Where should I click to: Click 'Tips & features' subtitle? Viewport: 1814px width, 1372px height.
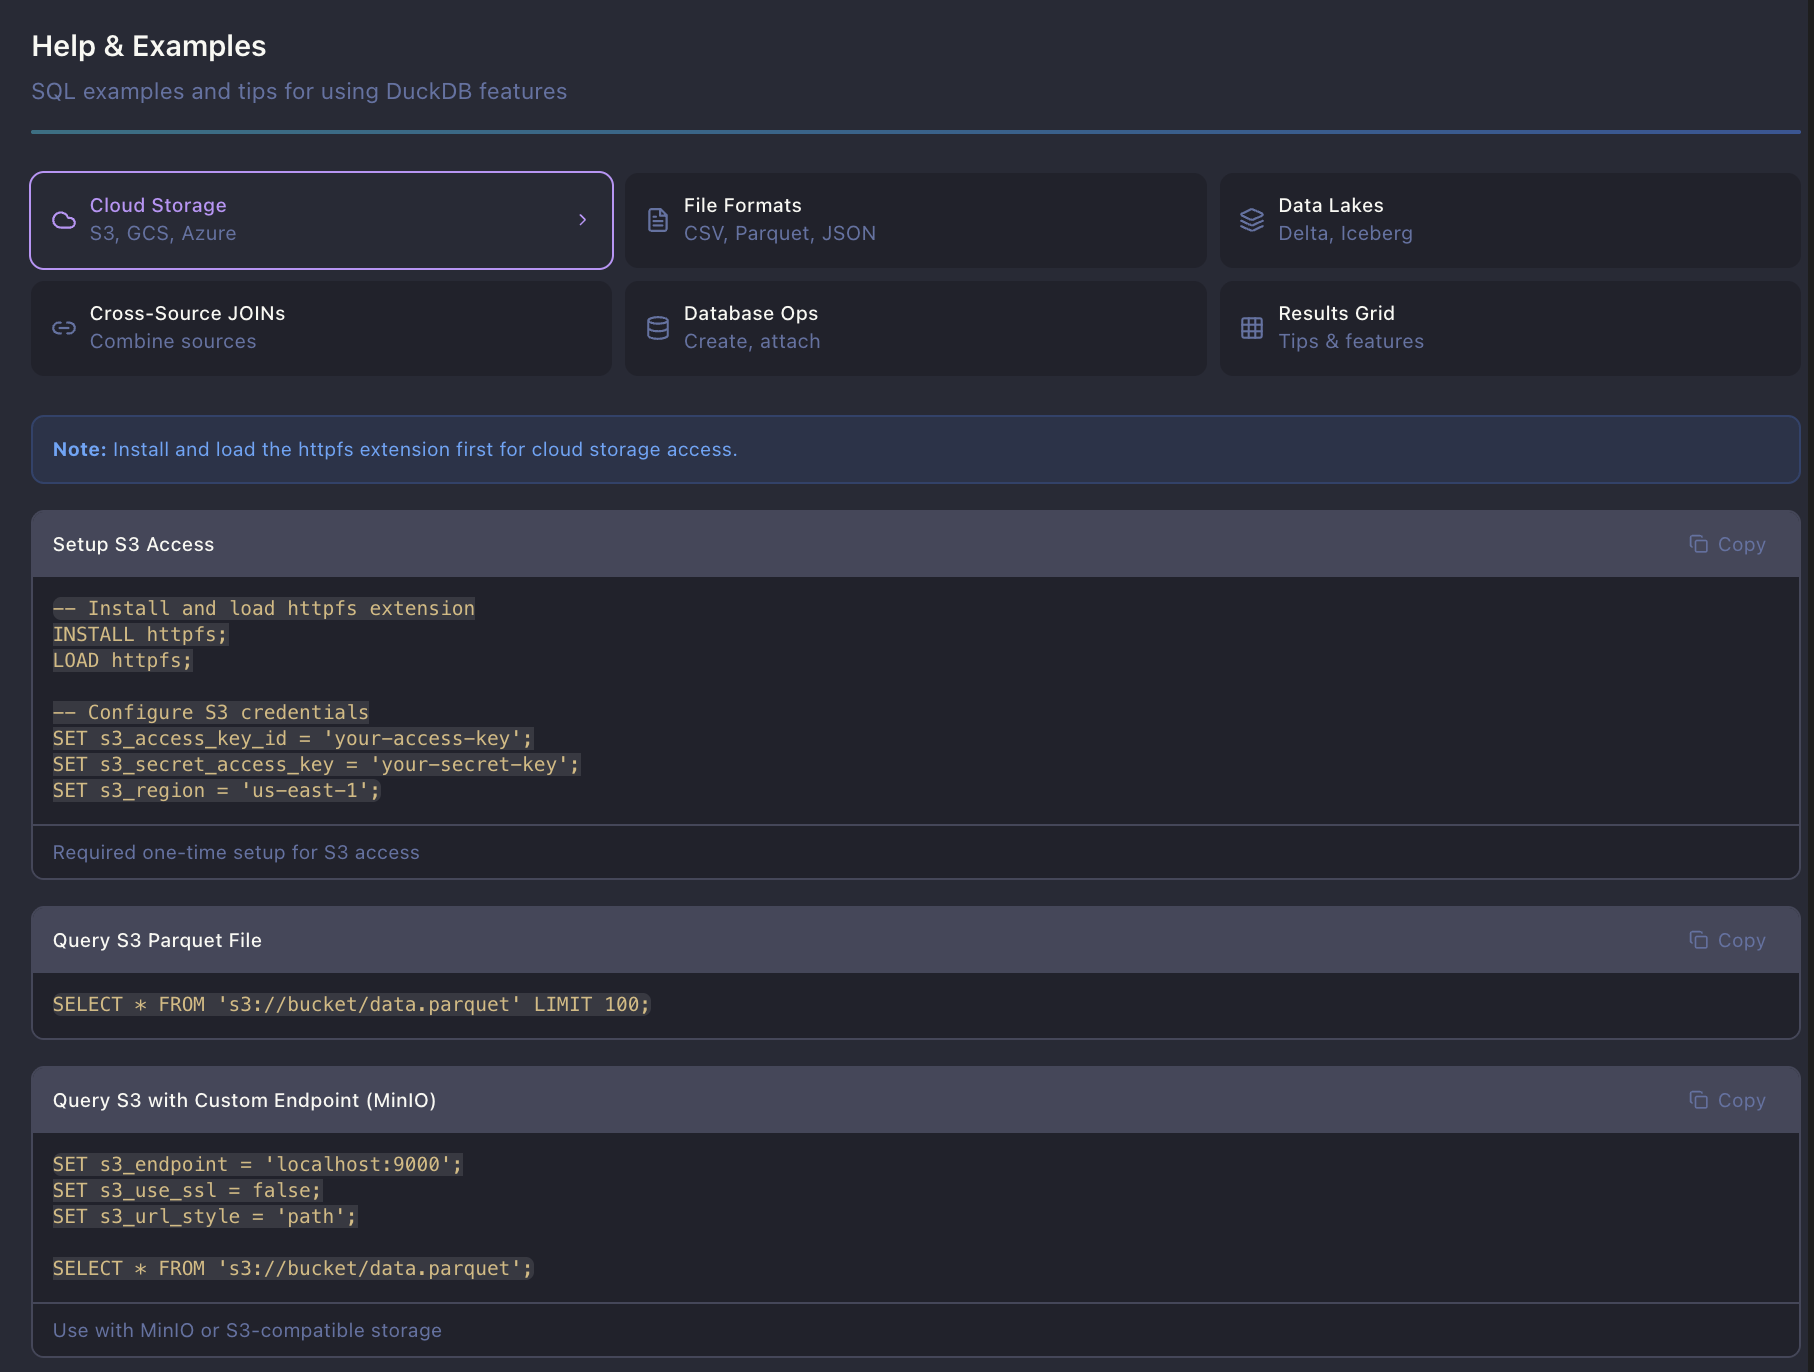click(x=1351, y=341)
